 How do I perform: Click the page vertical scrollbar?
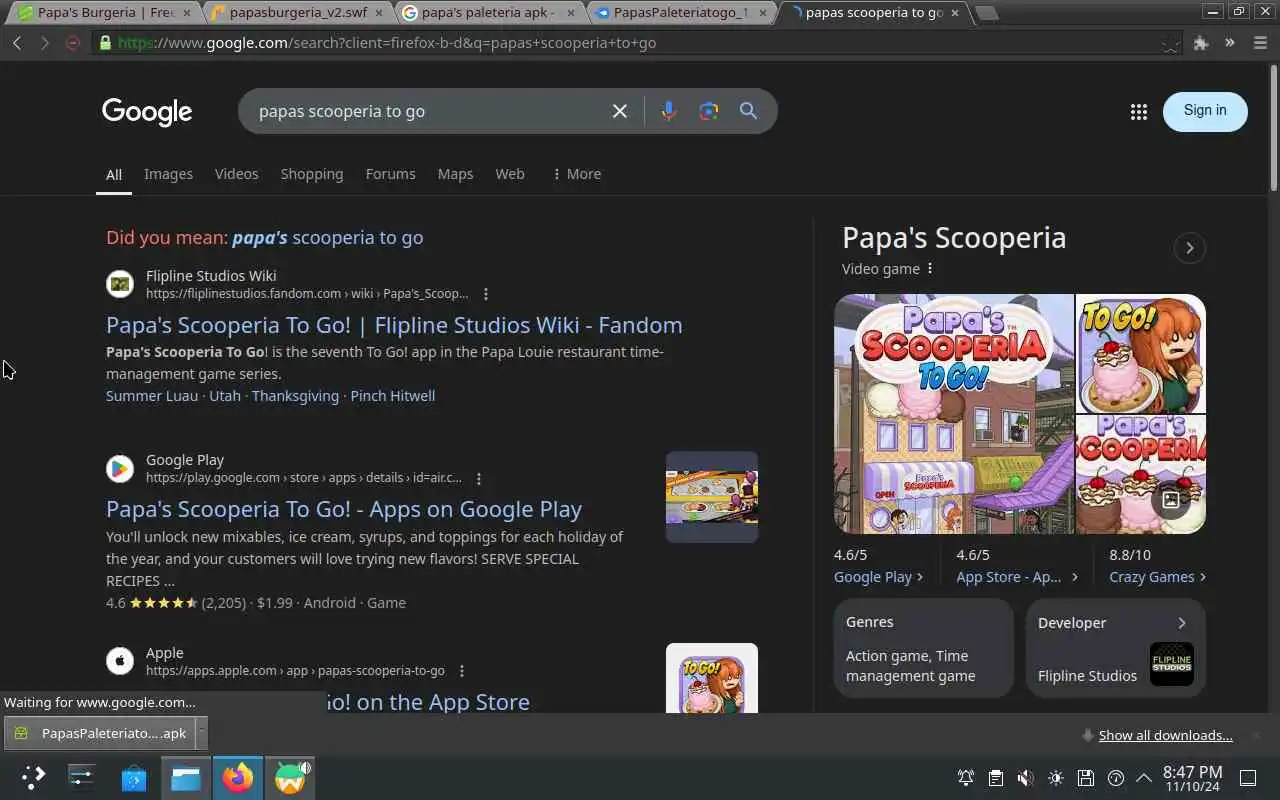point(1273,128)
